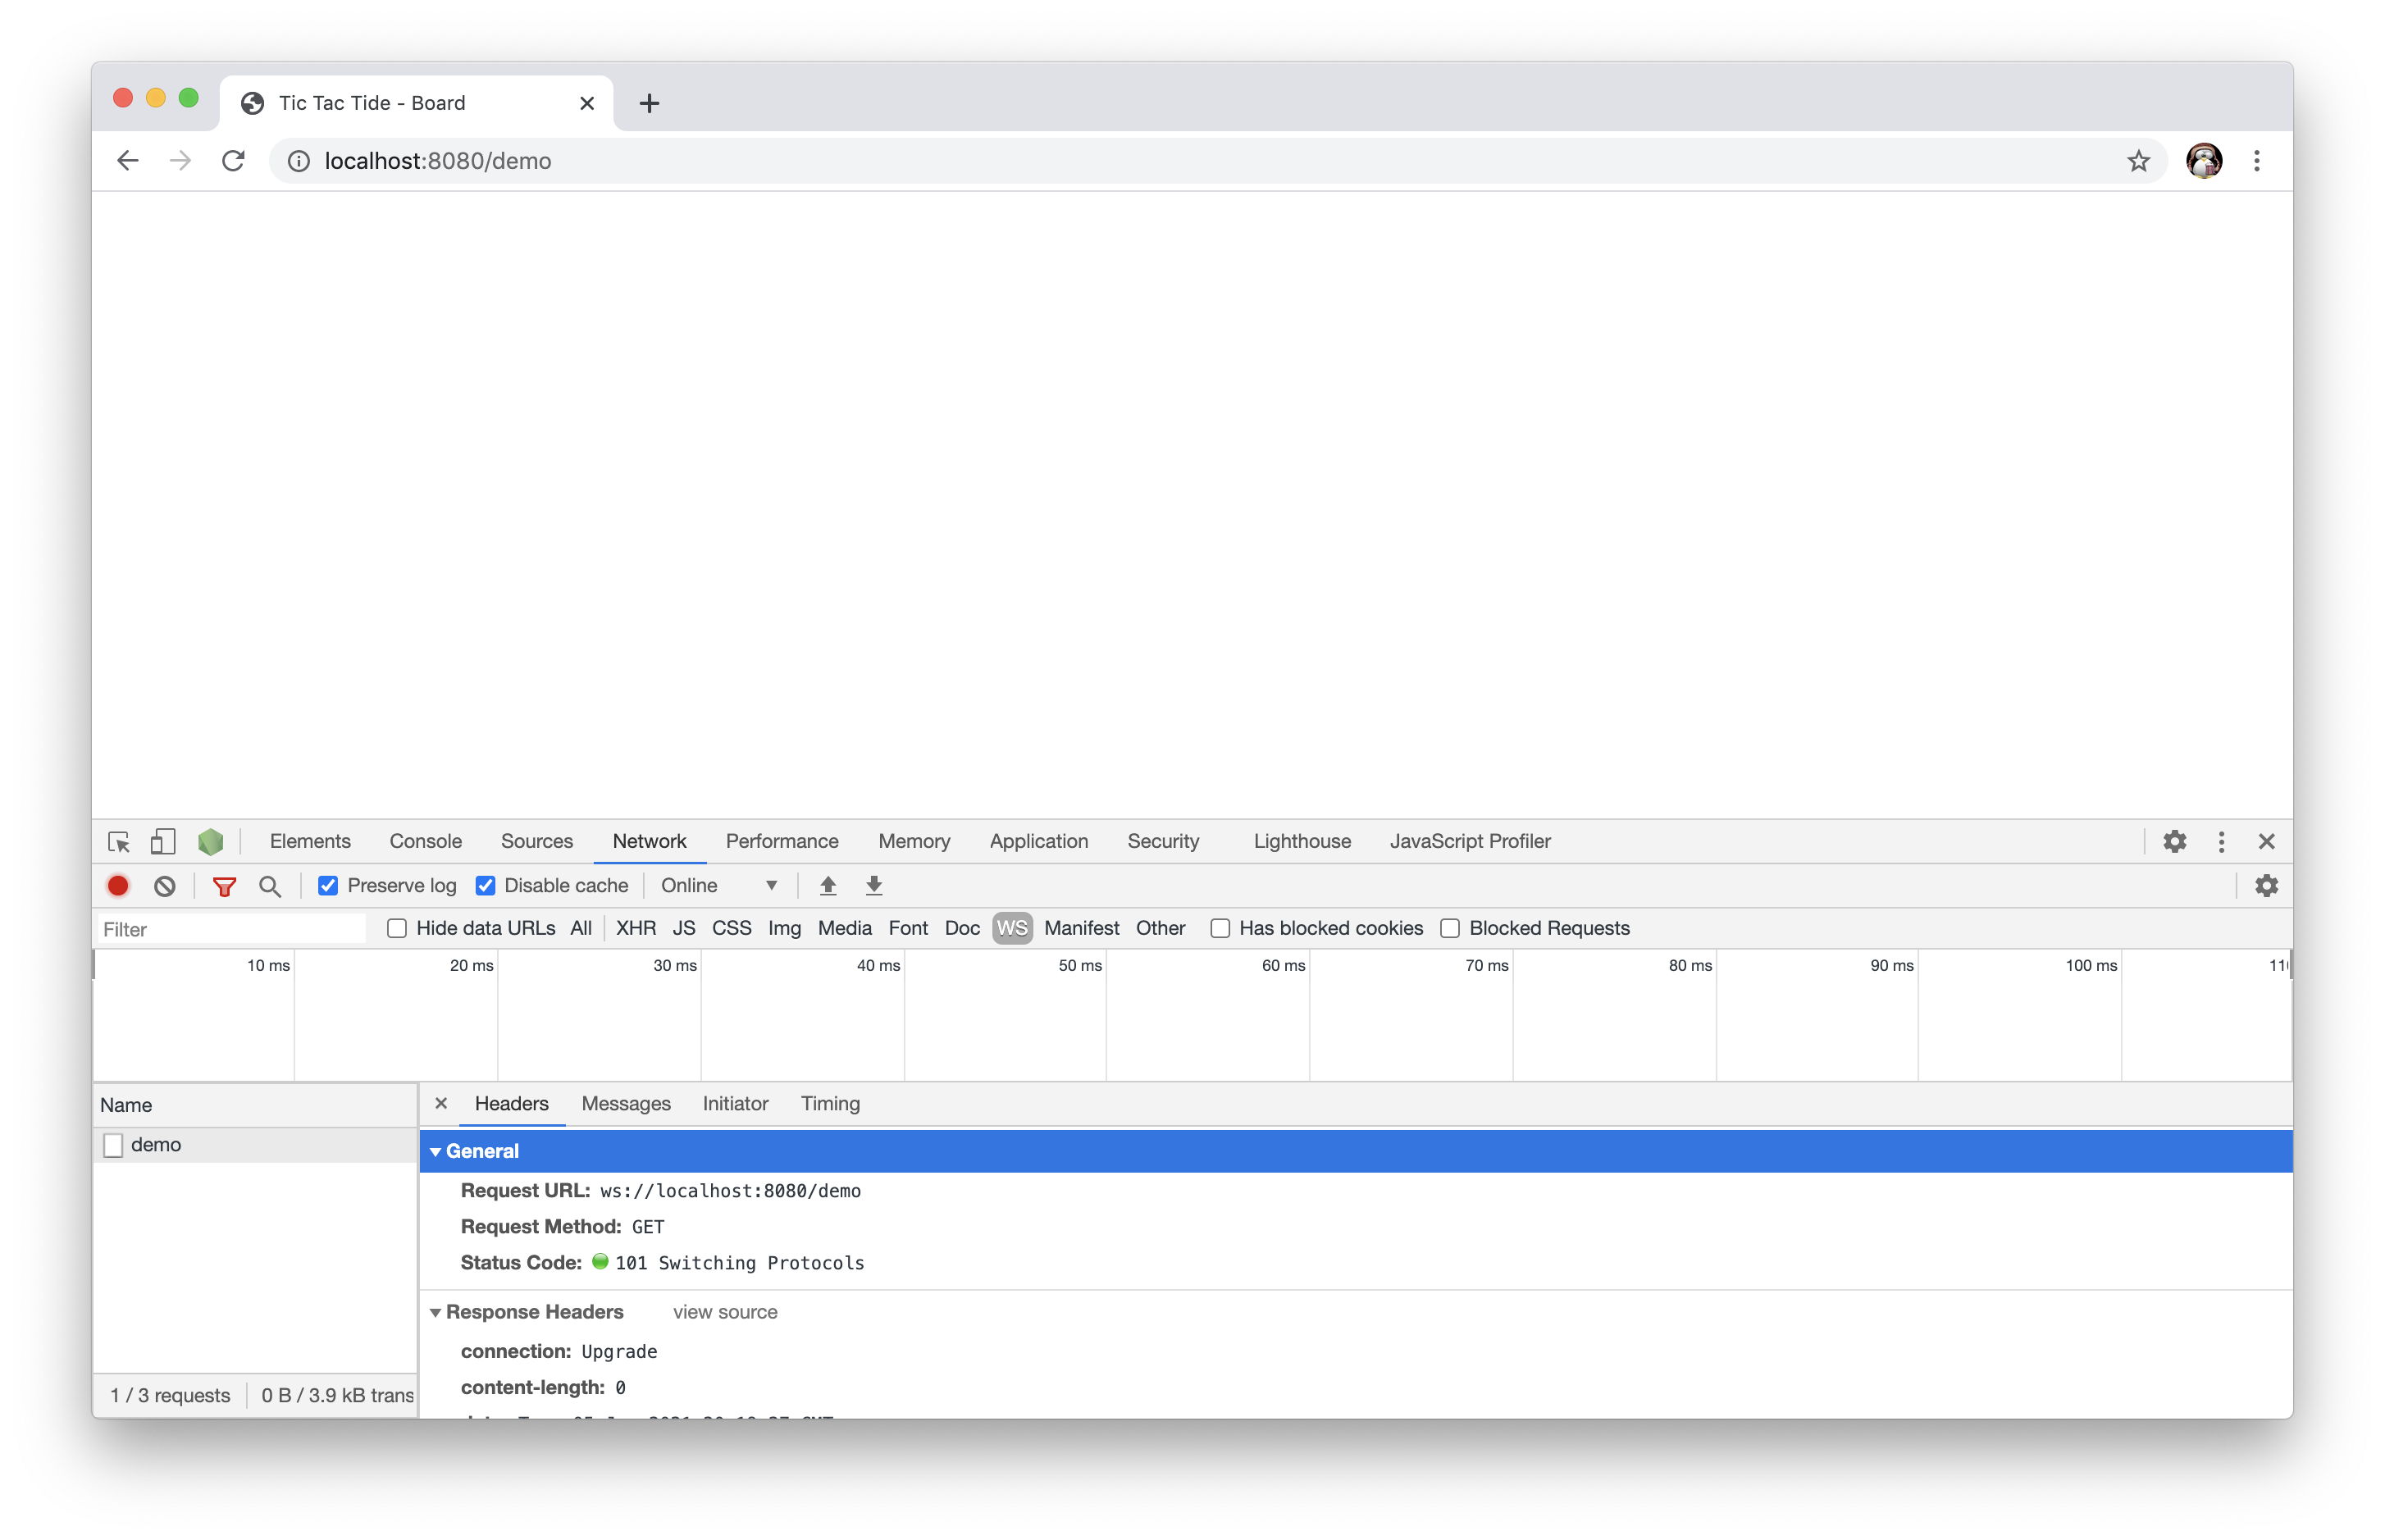
Task: Export HAR using the download arrow
Action: click(x=874, y=886)
